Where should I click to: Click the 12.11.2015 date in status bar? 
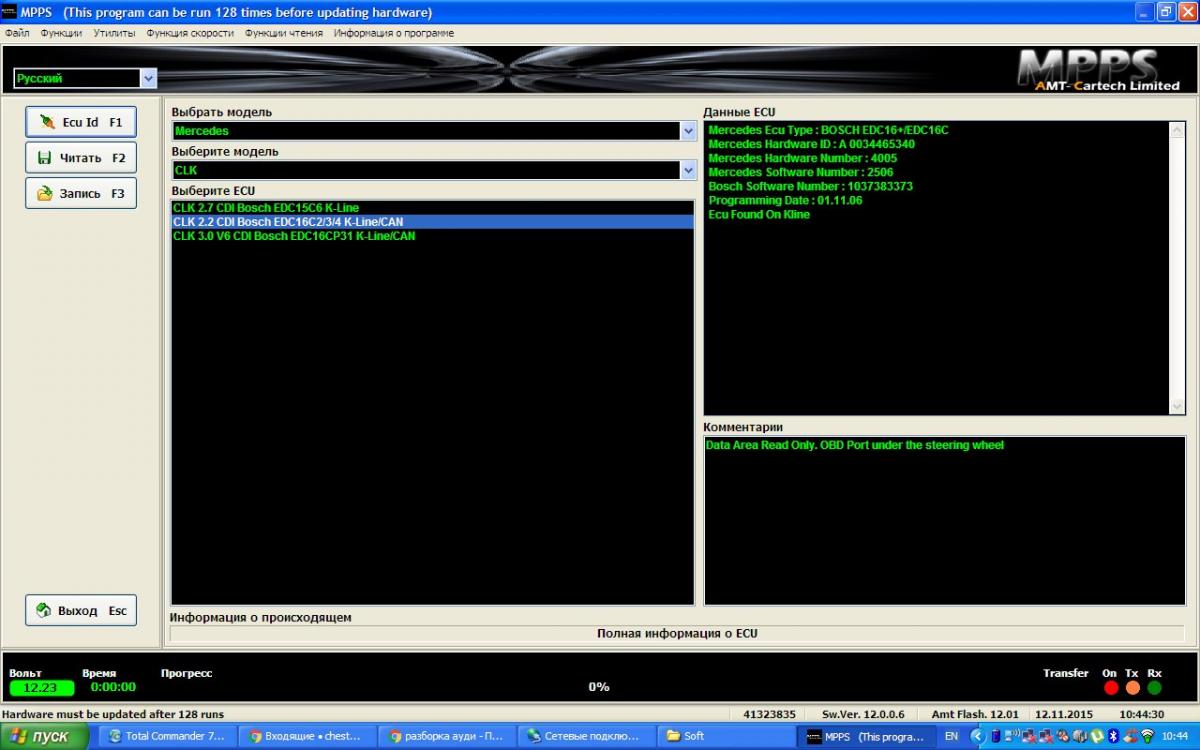(1064, 714)
